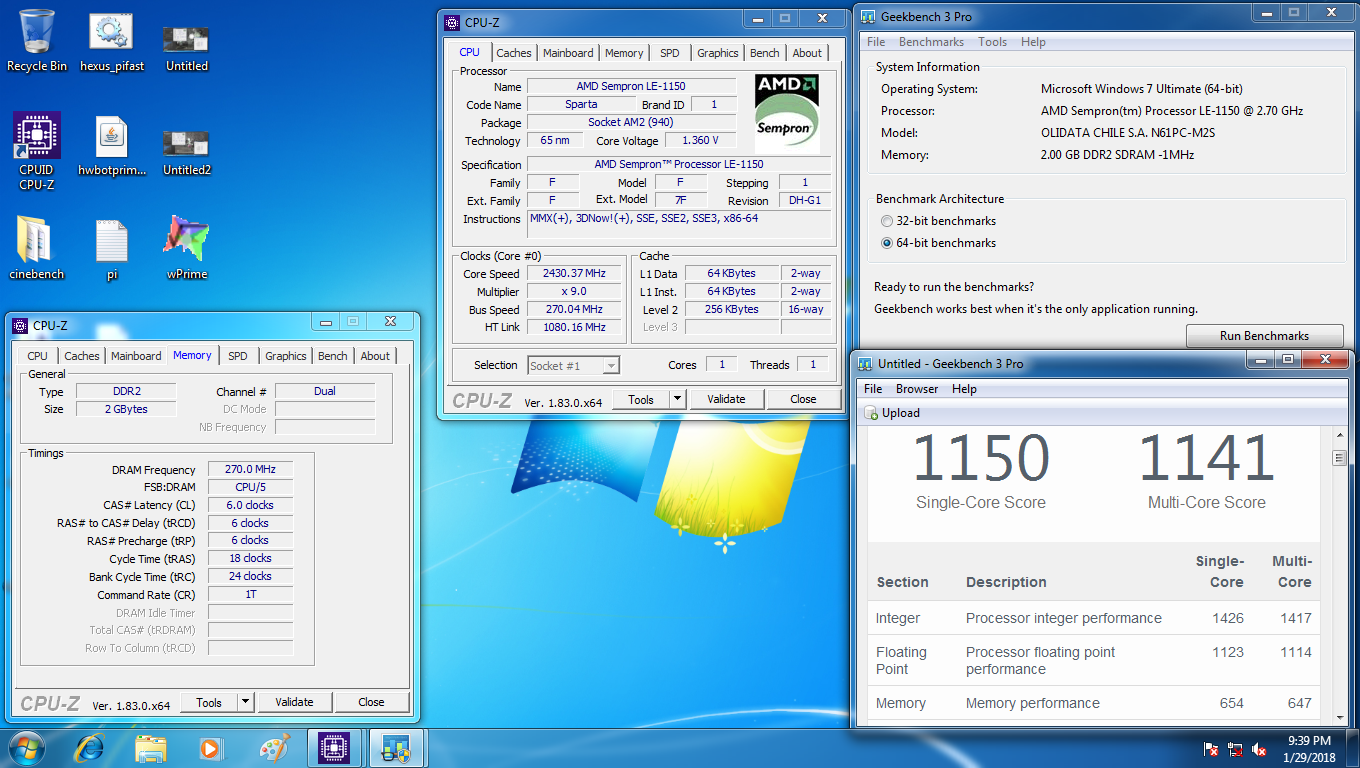1360x768 pixels.
Task: Click Bus Speed value 270.04 MHz
Action: 575,309
